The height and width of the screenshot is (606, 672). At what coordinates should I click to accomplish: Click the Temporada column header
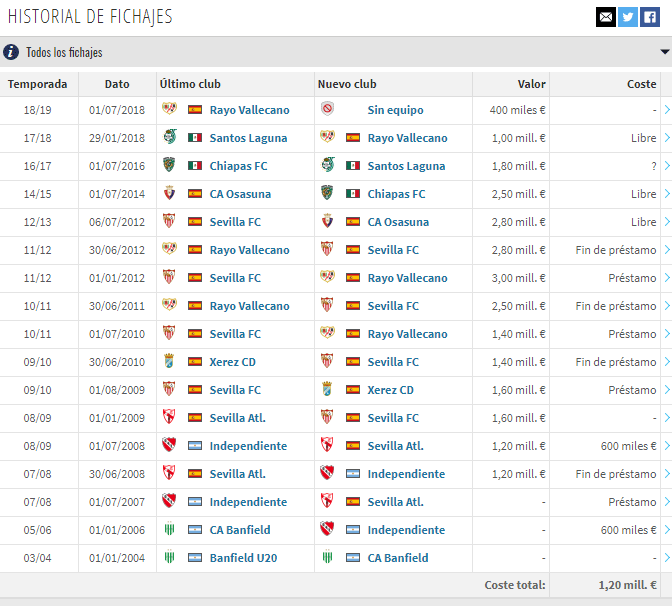pyautogui.click(x=38, y=84)
